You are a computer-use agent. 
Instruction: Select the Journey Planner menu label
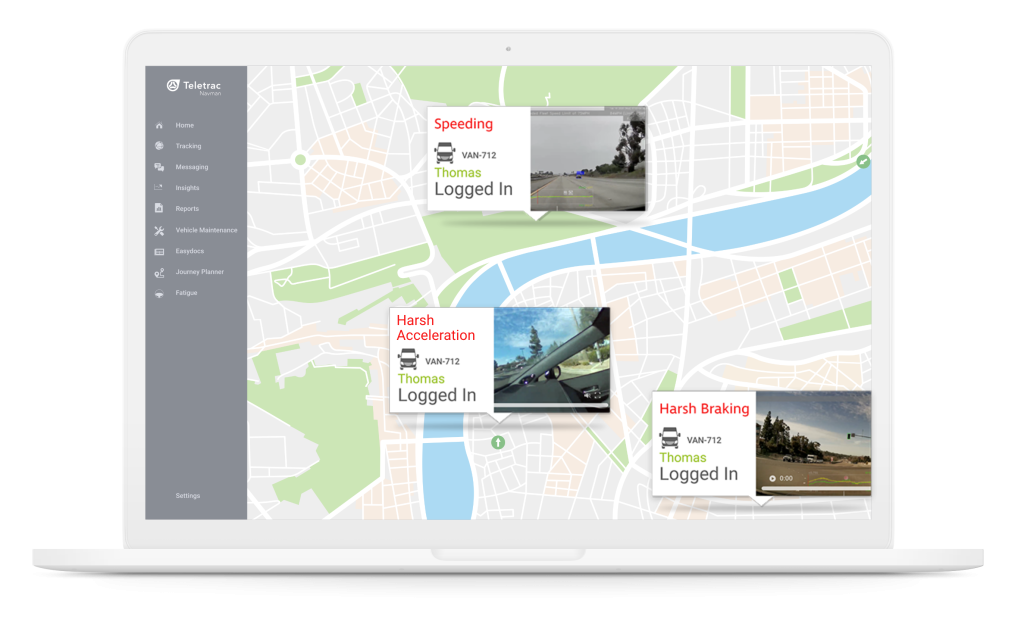[x=199, y=272]
